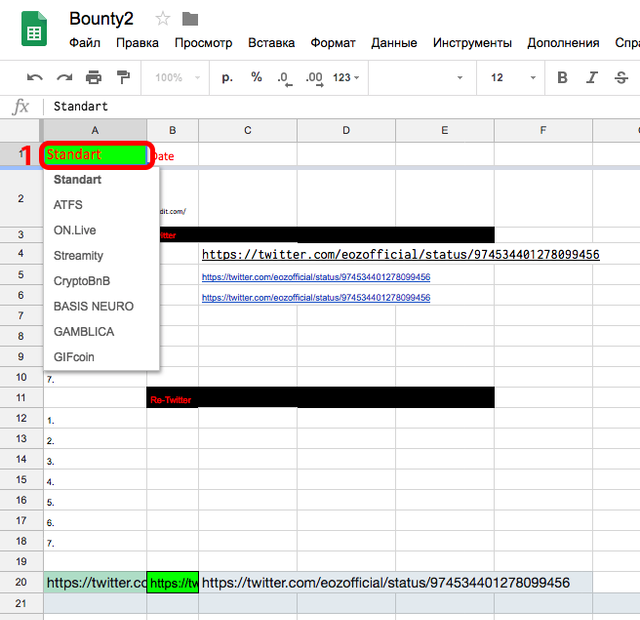640x620 pixels.
Task: Open the Вставка menu
Action: click(x=271, y=42)
